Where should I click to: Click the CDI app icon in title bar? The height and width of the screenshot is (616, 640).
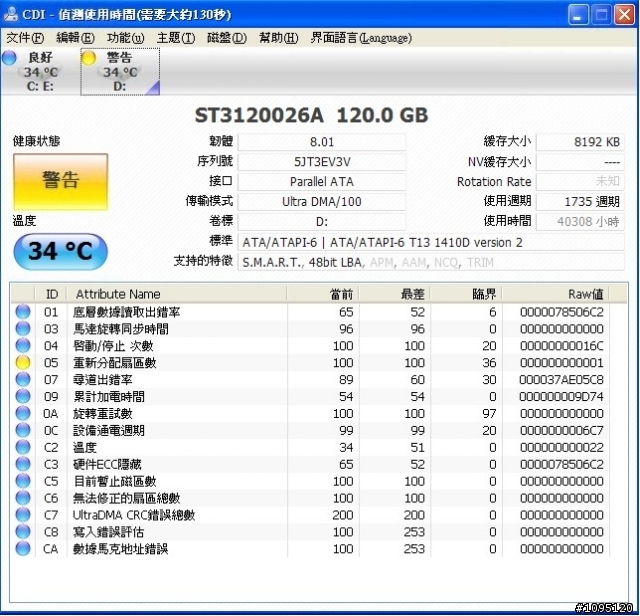11,14
